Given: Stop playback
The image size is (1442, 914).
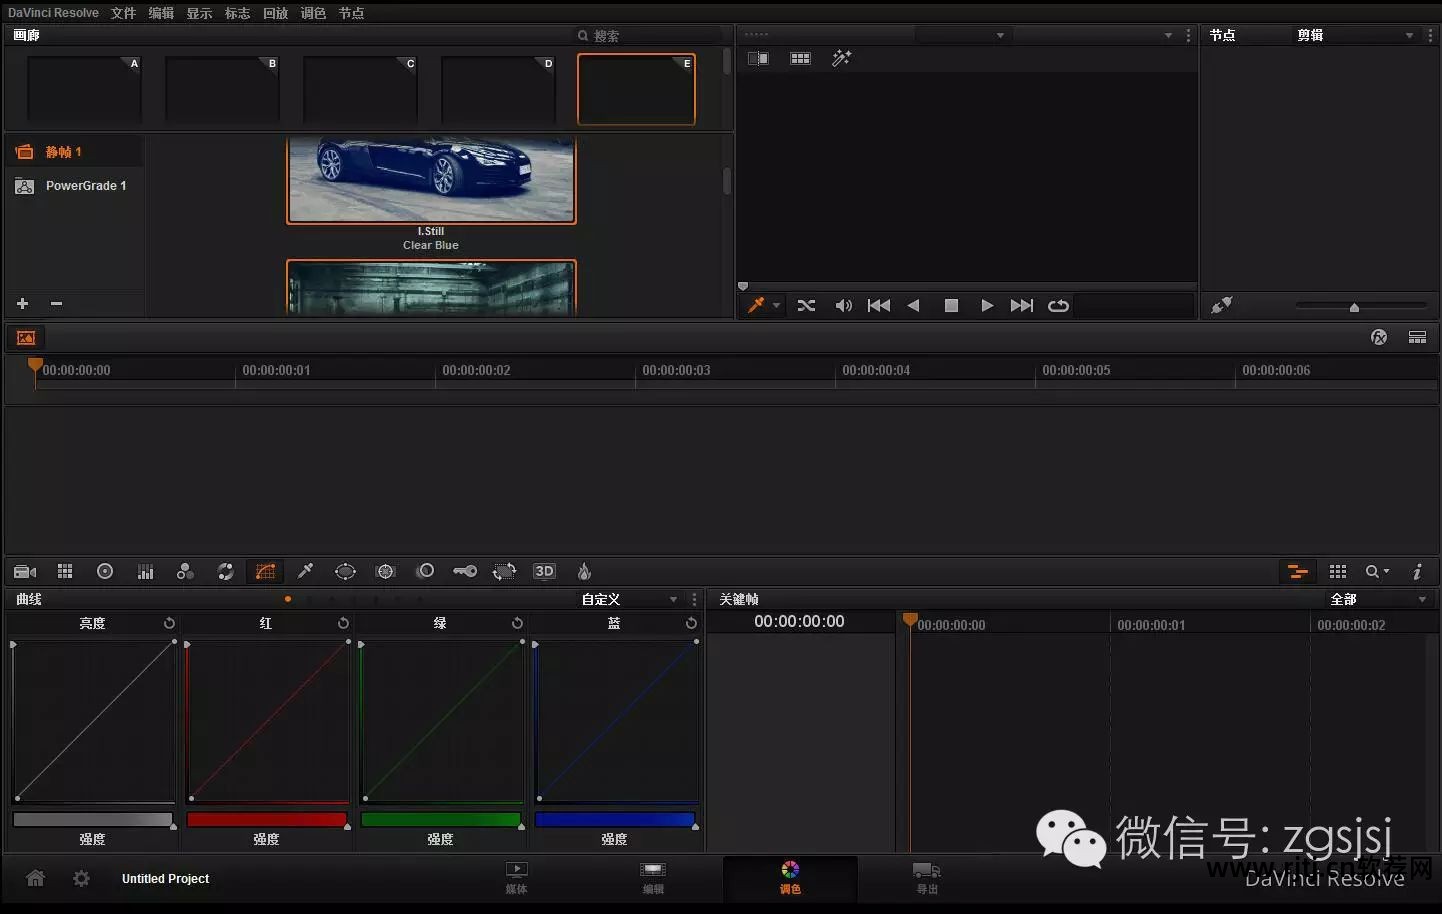Looking at the screenshot, I should pyautogui.click(x=951, y=306).
